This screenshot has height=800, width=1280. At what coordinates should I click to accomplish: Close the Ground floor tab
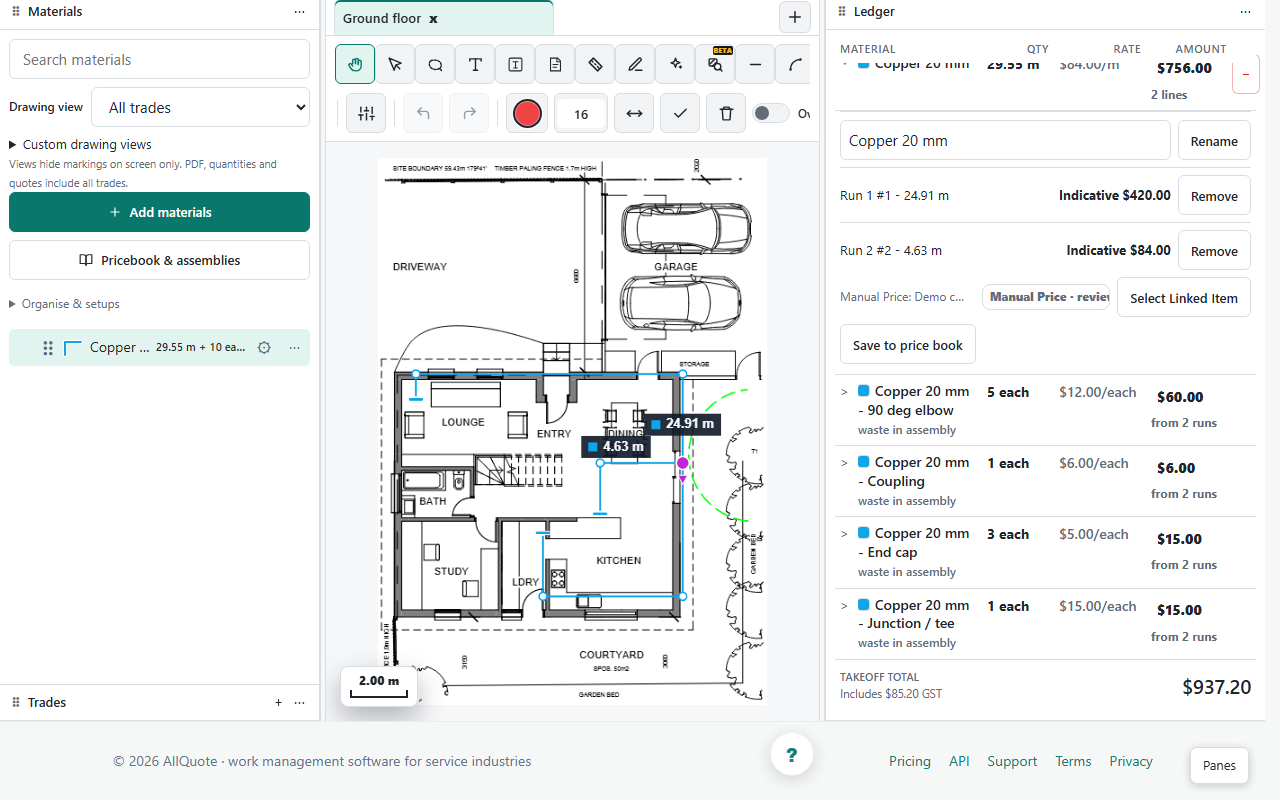(x=433, y=19)
